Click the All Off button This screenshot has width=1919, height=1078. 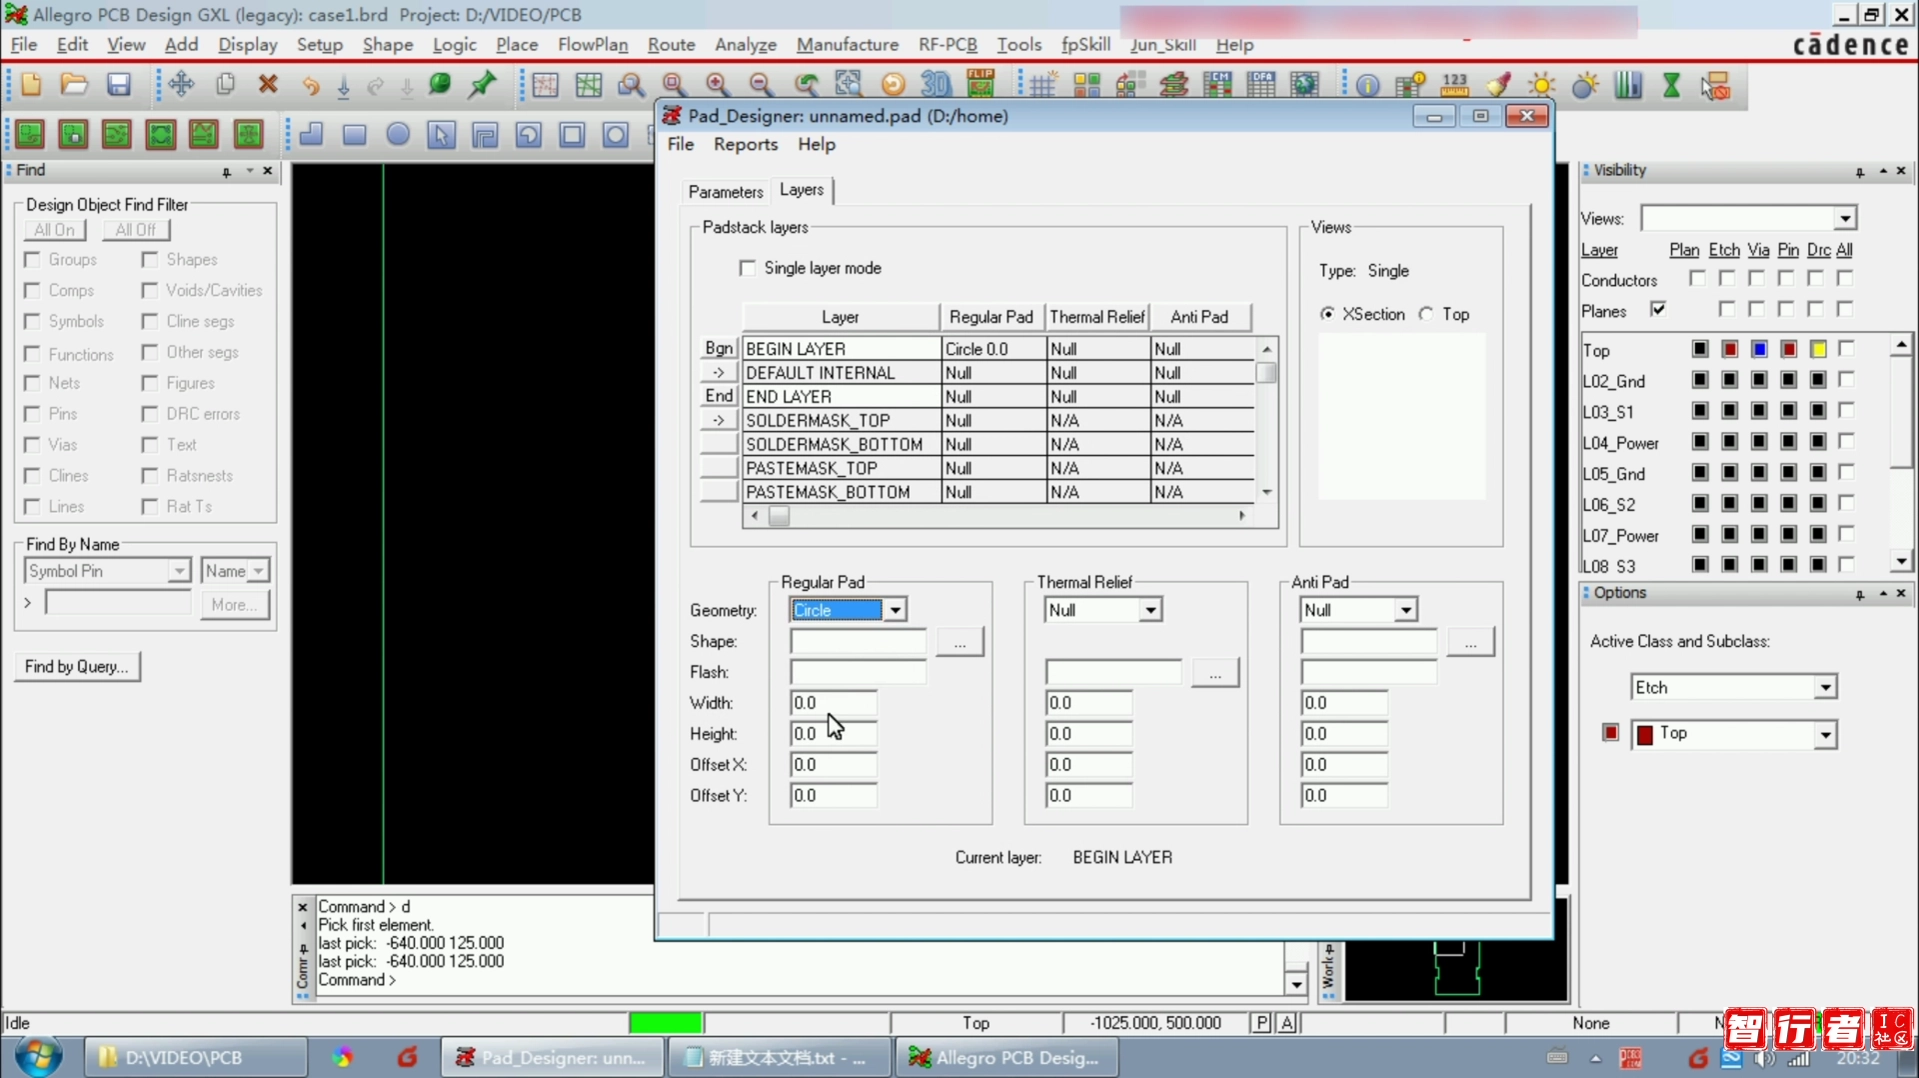136,230
